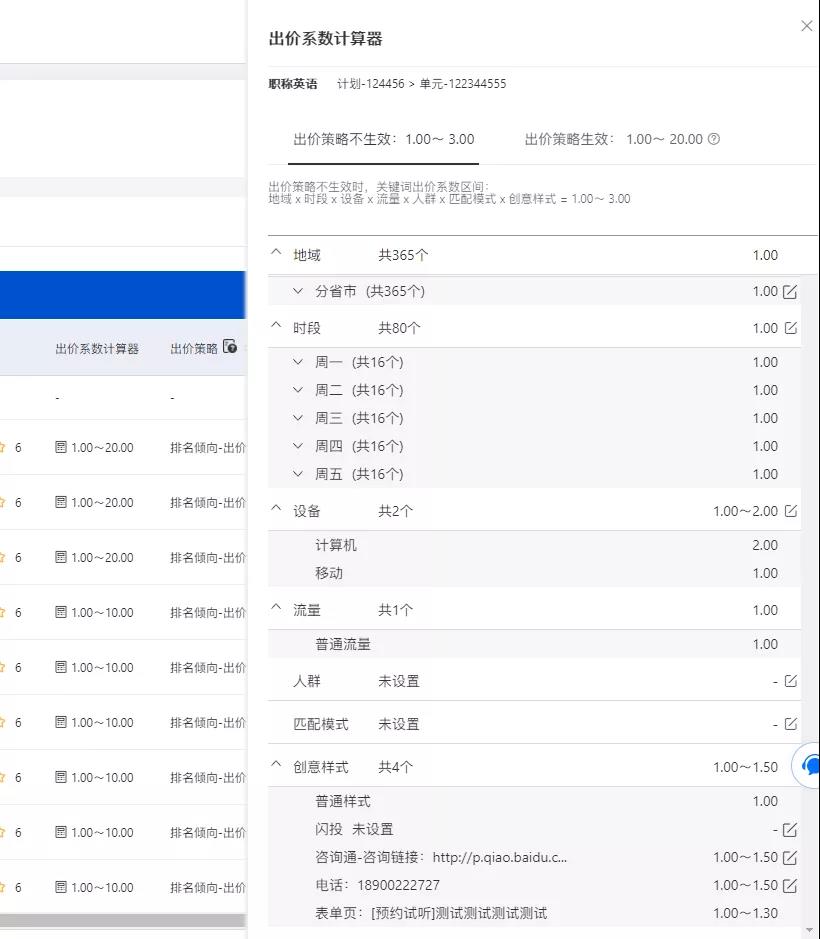
Task: Expand the 分省市 (共365个) list
Action: coord(297,290)
